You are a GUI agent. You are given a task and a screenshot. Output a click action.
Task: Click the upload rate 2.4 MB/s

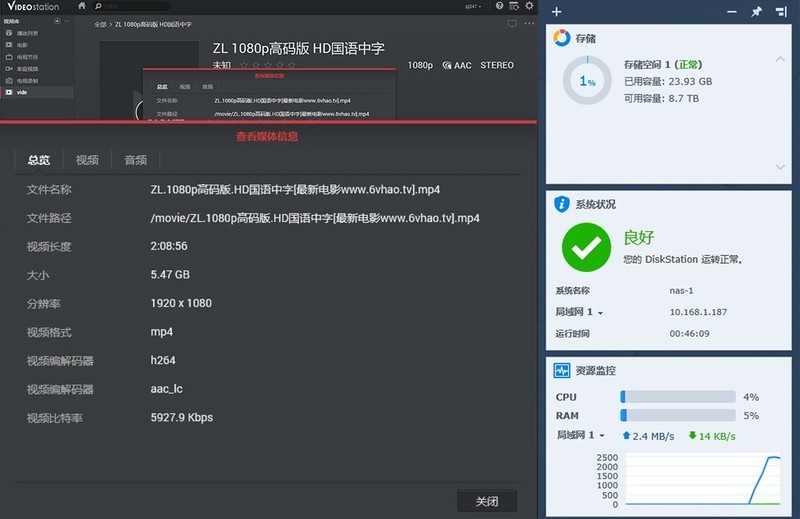(648, 436)
